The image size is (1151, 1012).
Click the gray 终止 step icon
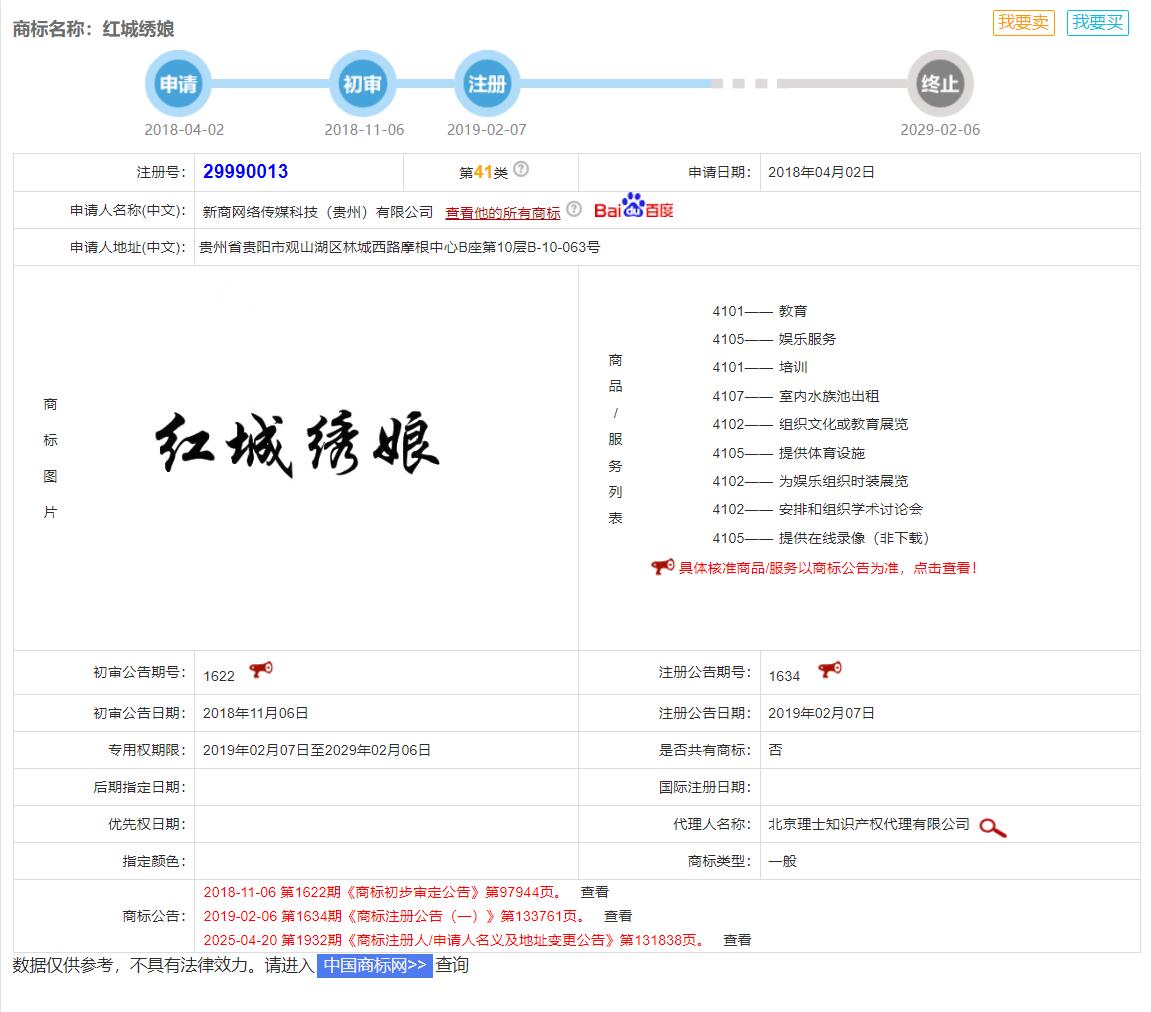tap(940, 84)
